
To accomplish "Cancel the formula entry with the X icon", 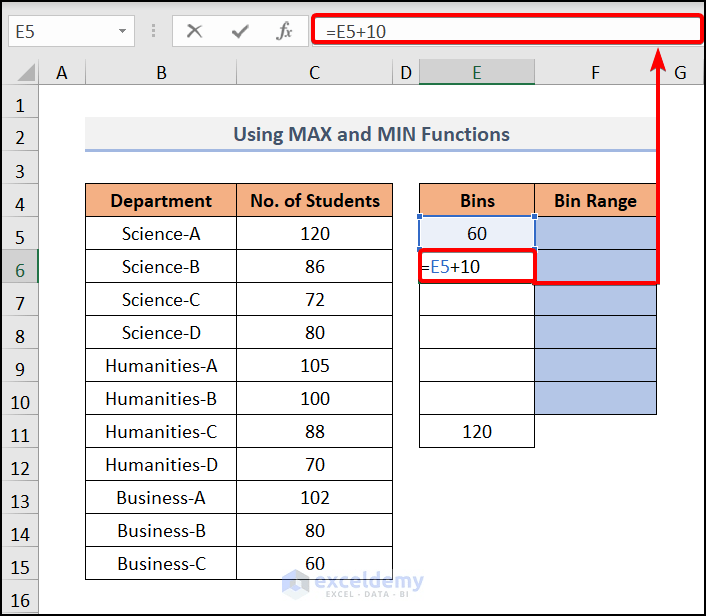I will click(195, 31).
